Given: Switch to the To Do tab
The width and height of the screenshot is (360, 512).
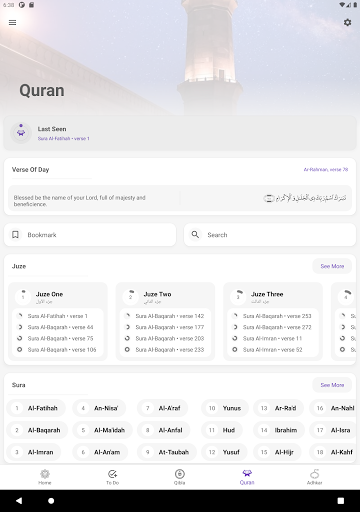Looking at the screenshot, I should [112, 477].
